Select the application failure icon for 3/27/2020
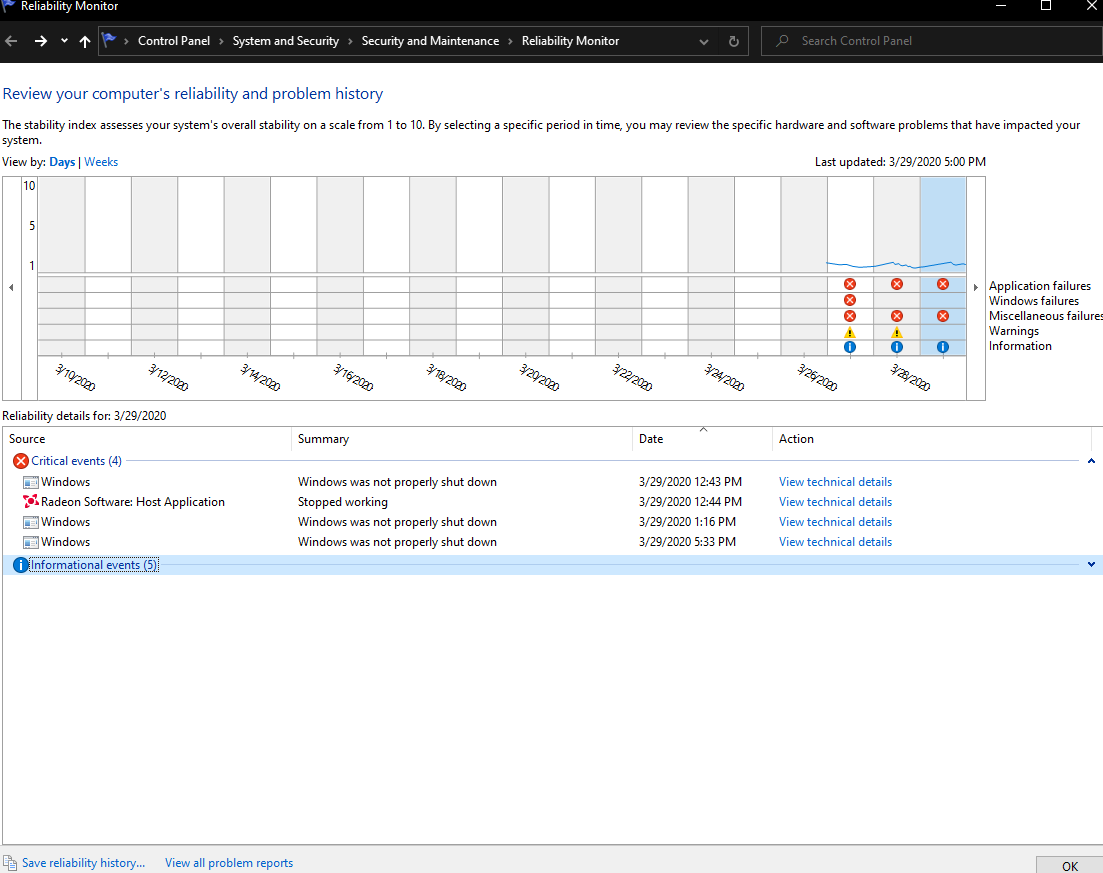Viewport: 1103px width, 873px height. [850, 284]
